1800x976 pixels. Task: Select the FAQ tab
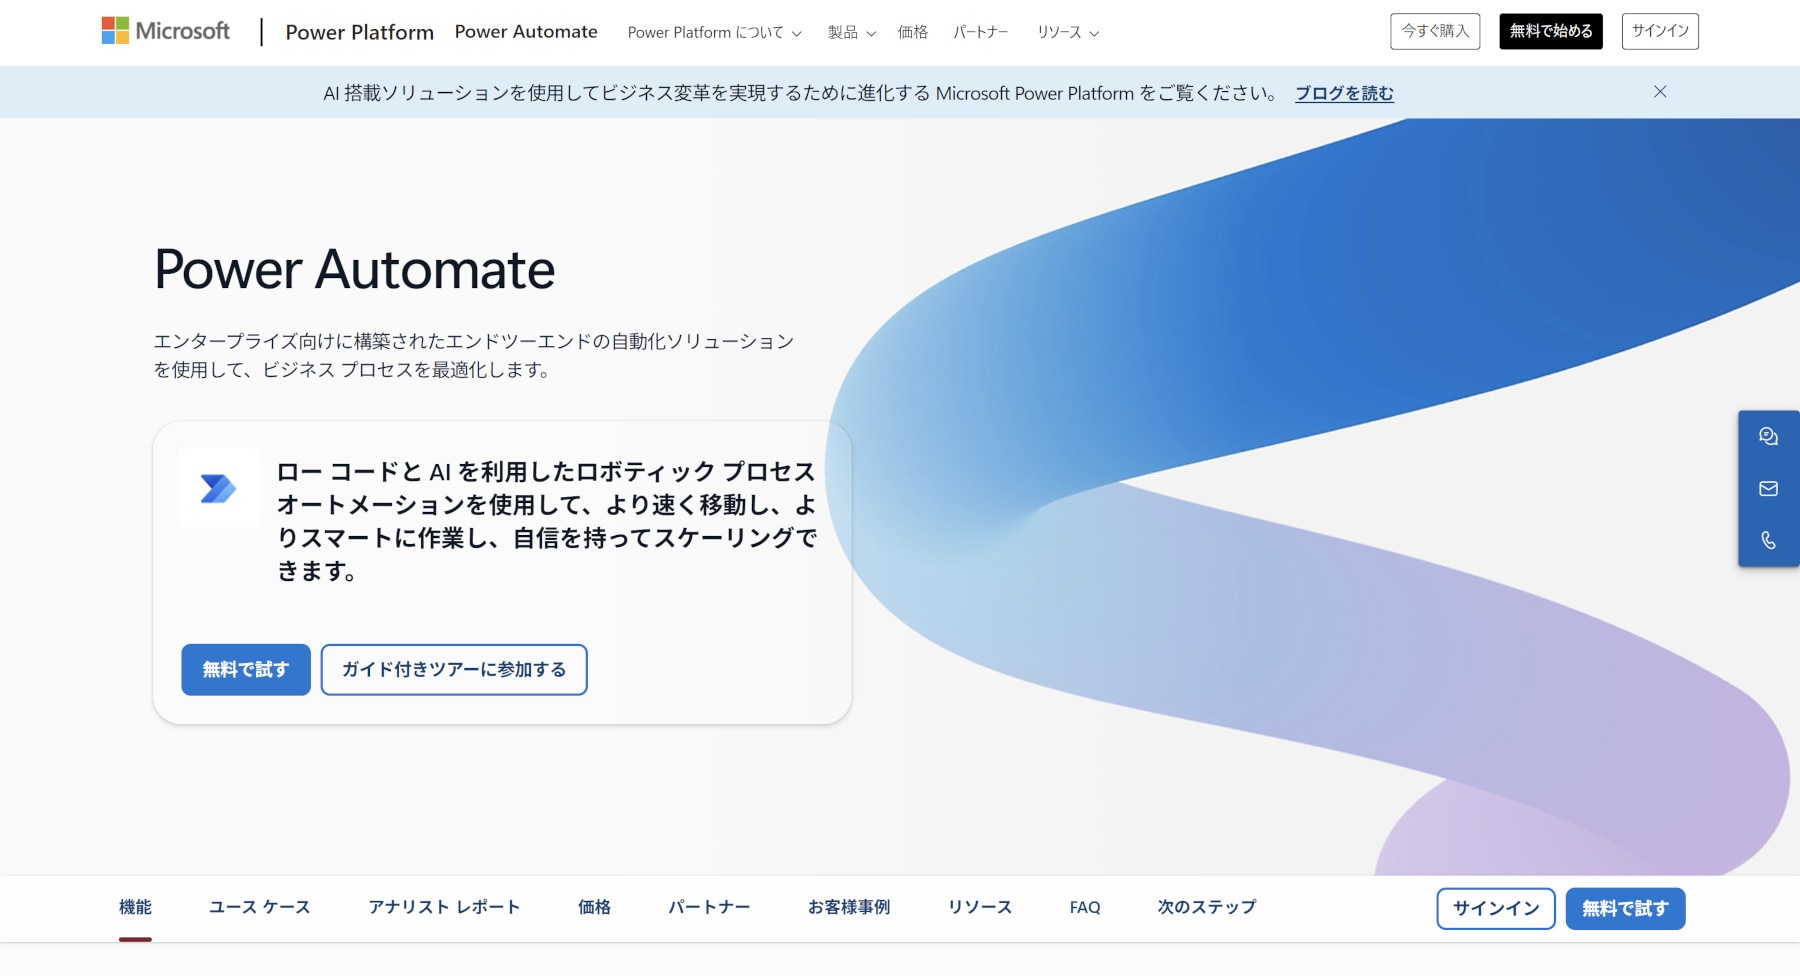click(x=1084, y=908)
